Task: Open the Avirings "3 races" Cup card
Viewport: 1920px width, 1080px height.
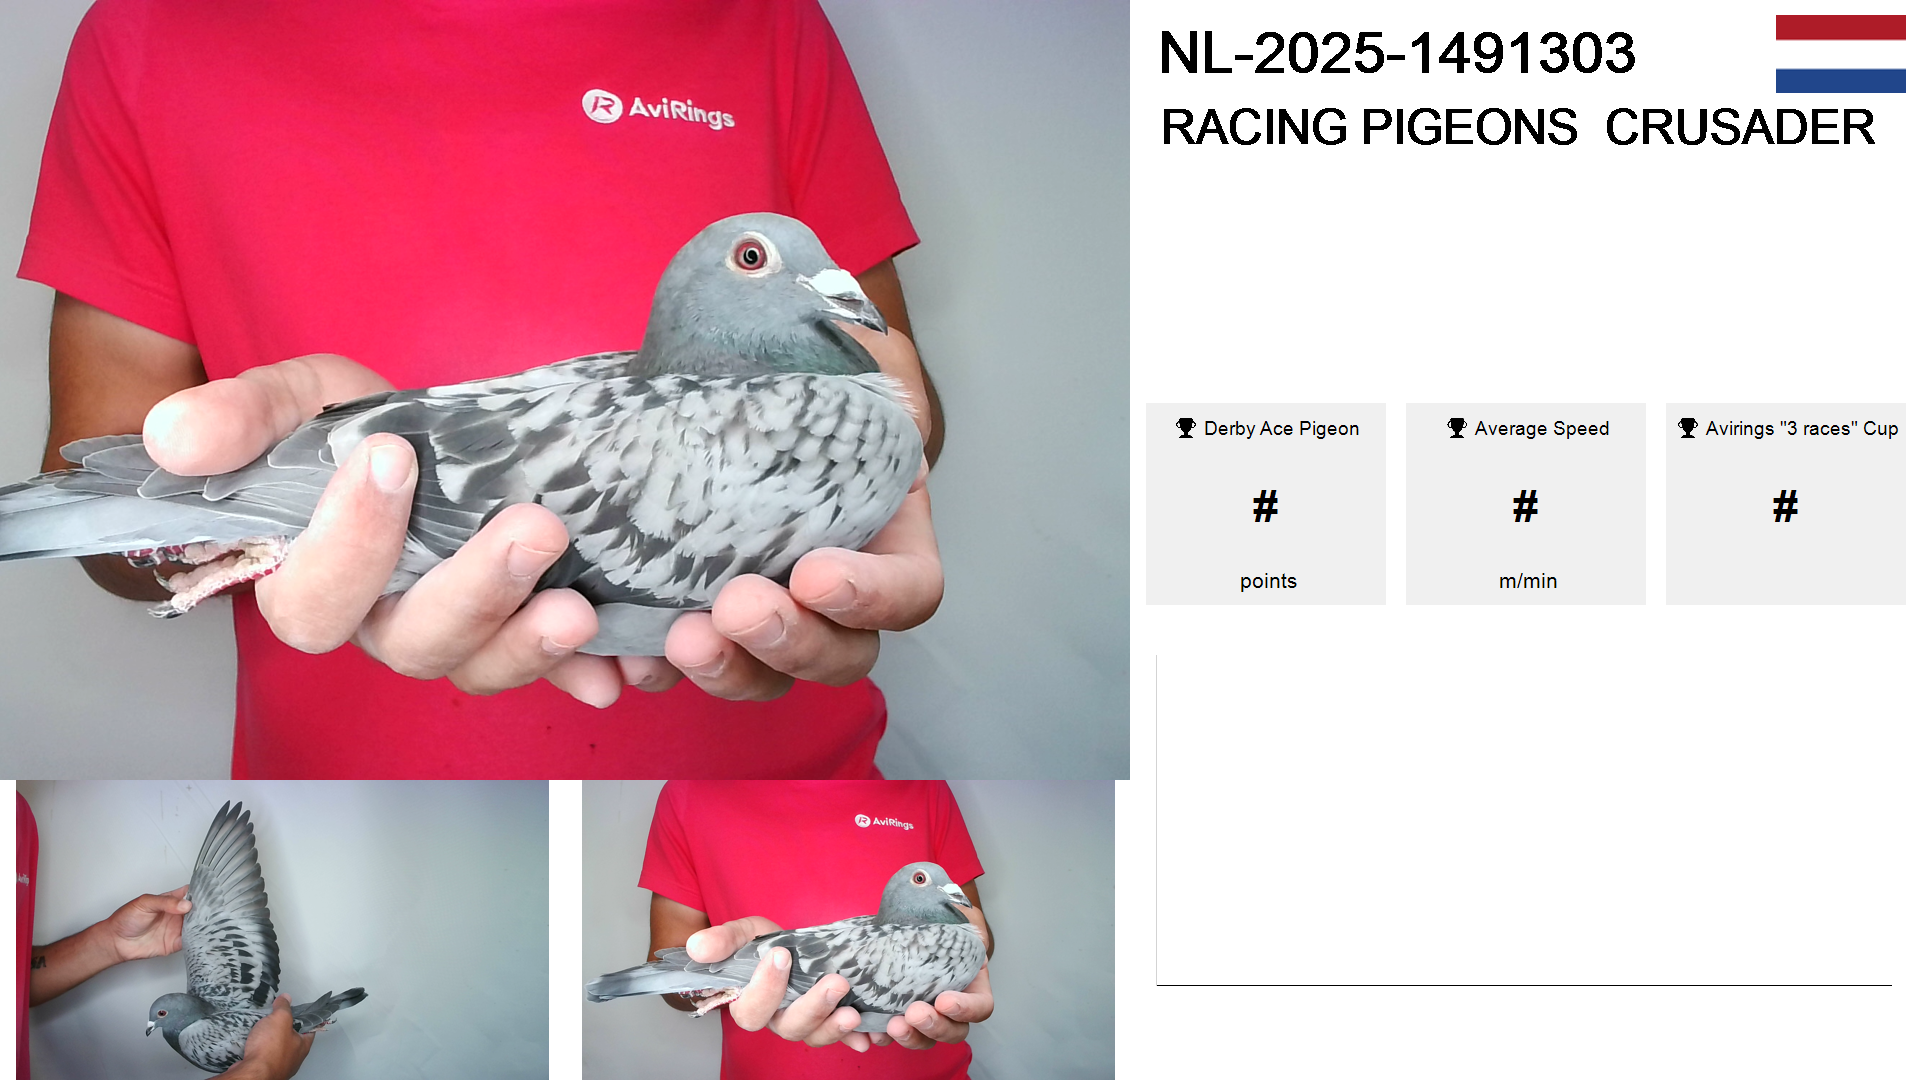Action: click(1786, 504)
